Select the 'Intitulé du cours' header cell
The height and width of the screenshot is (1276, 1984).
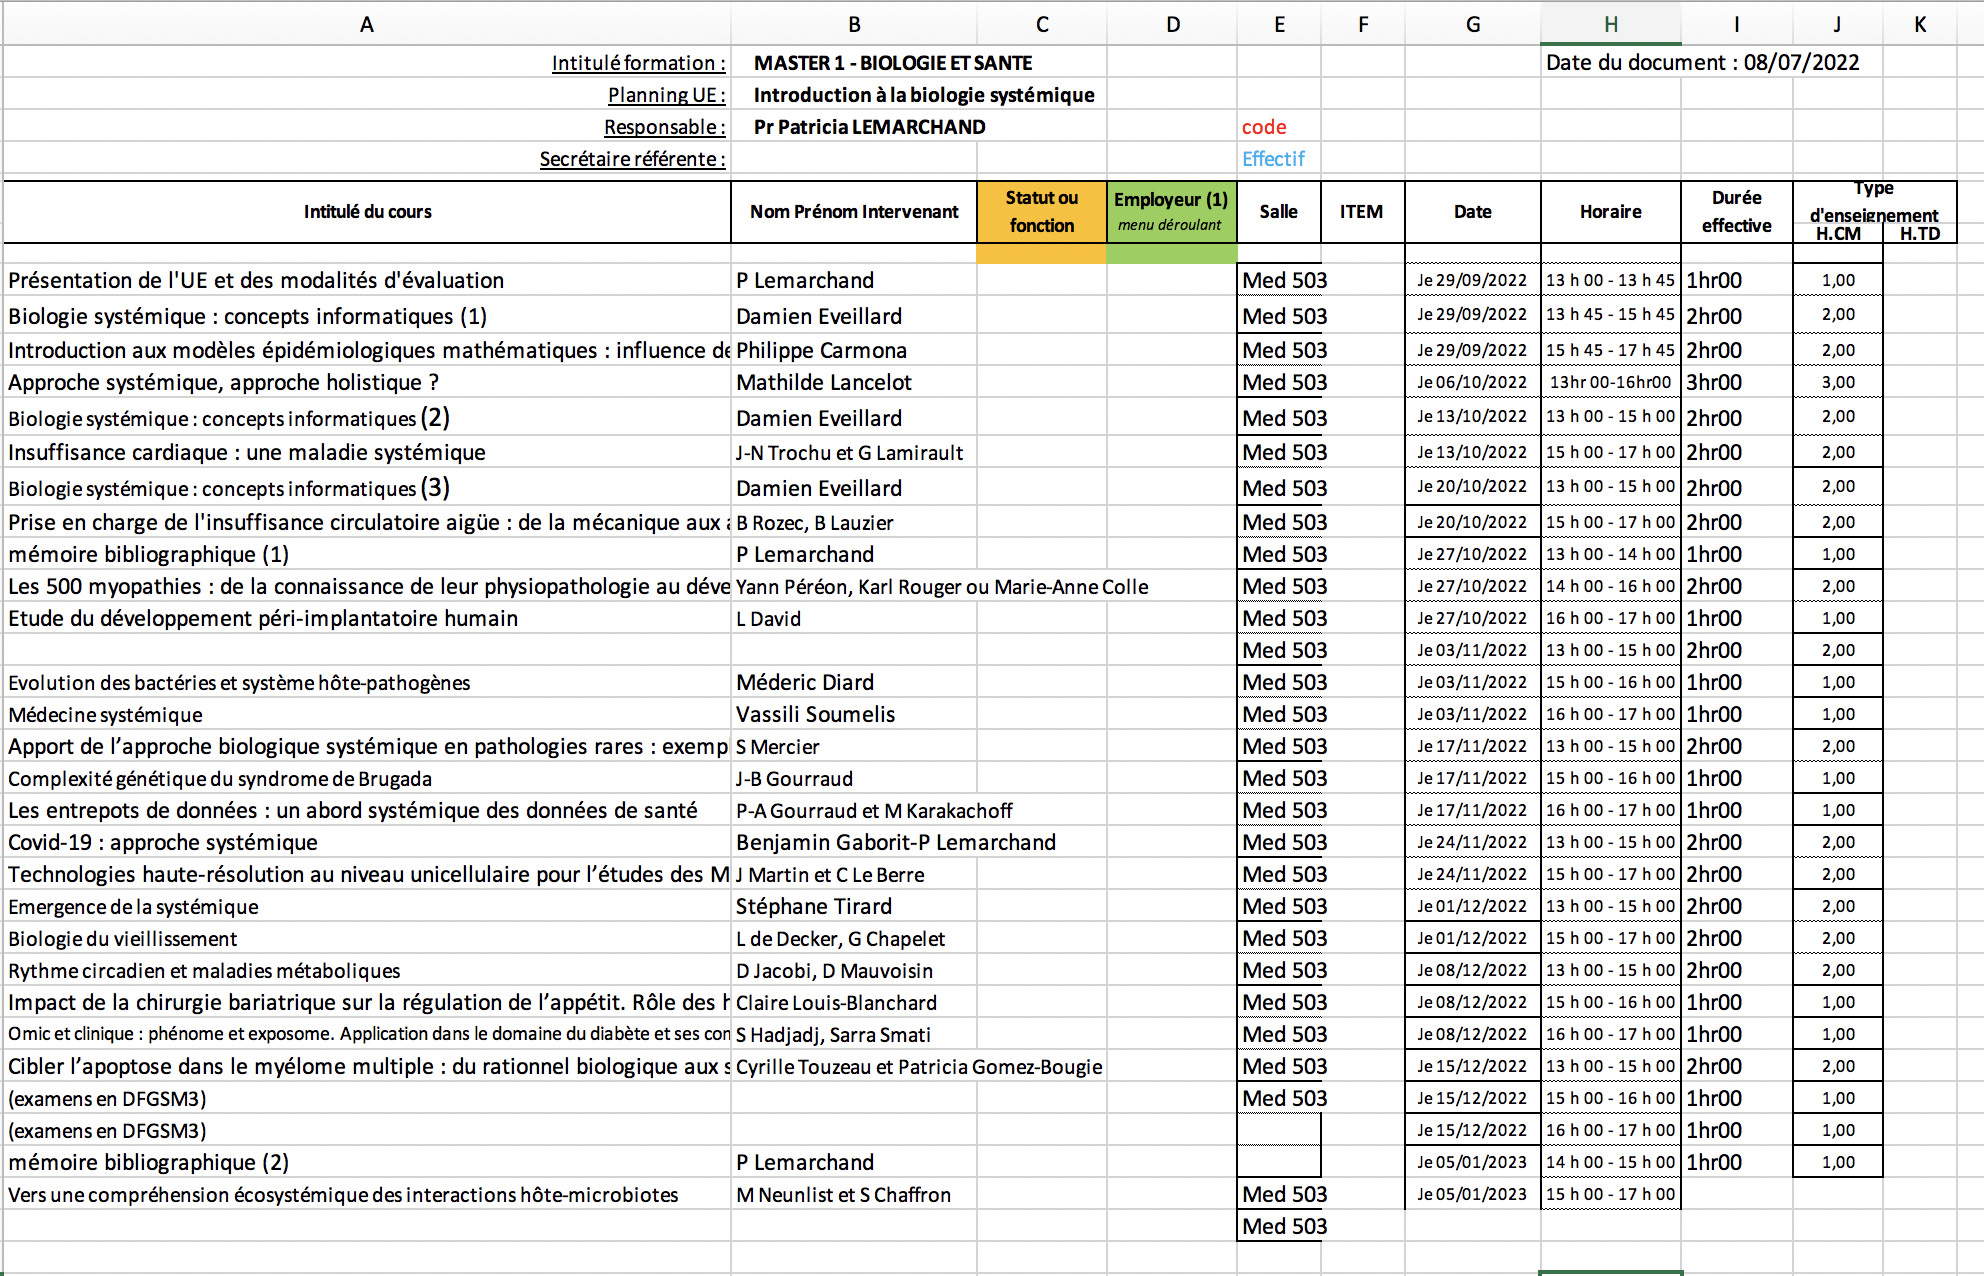367,211
